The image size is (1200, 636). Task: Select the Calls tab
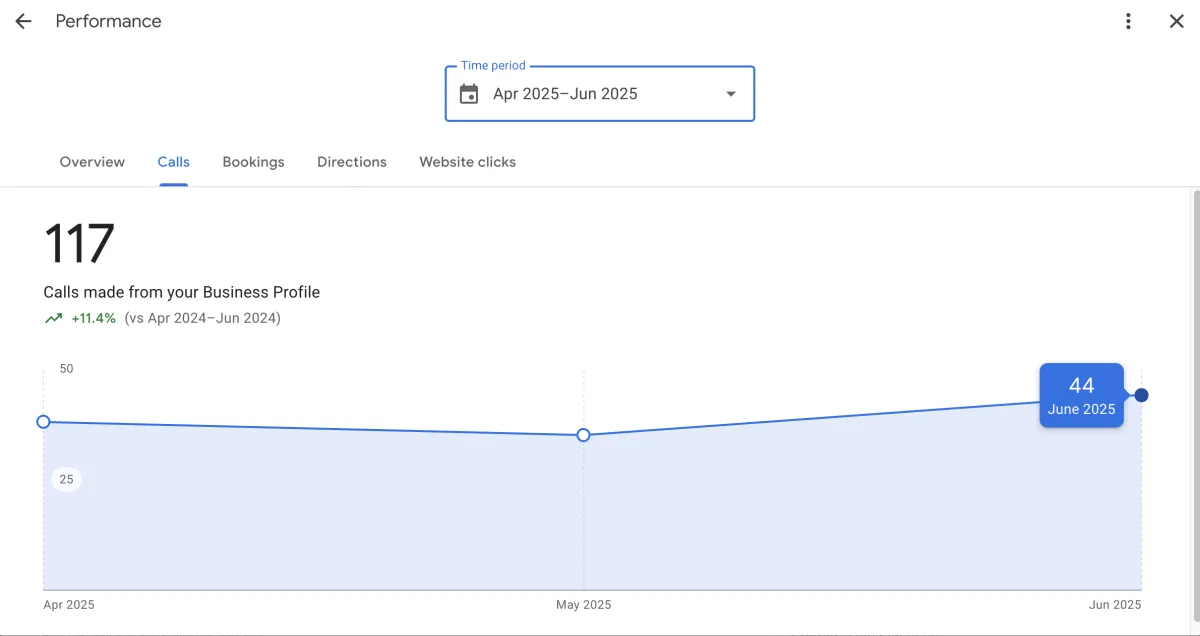[x=174, y=162]
